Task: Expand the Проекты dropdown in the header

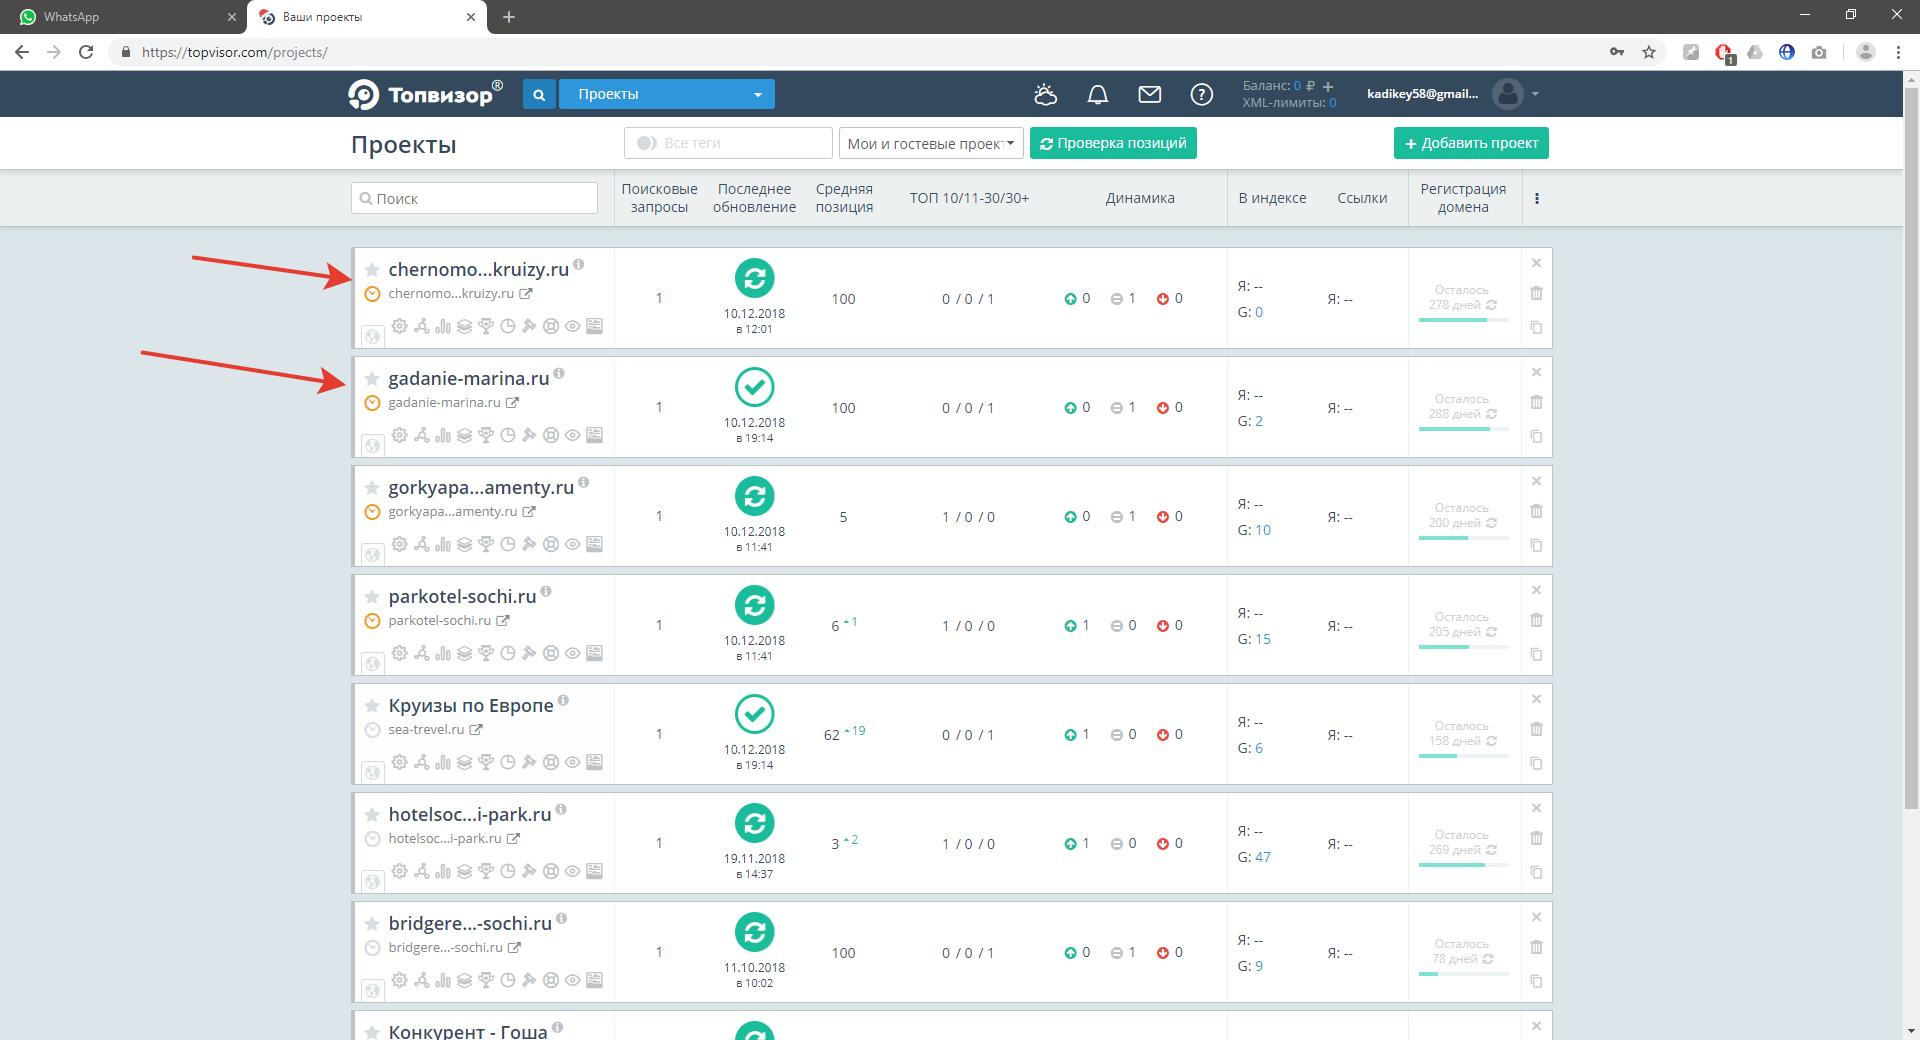Action: click(666, 94)
